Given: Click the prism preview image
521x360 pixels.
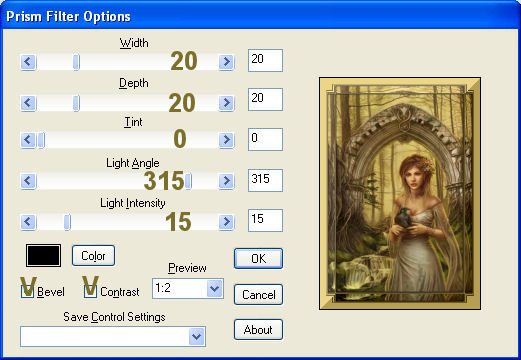Looking at the screenshot, I should pyautogui.click(x=400, y=194).
